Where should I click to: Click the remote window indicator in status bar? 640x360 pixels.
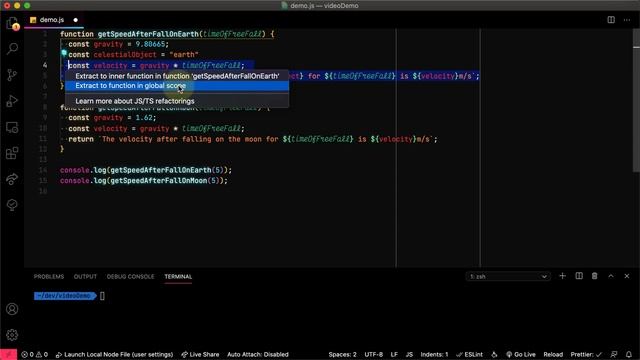9,354
